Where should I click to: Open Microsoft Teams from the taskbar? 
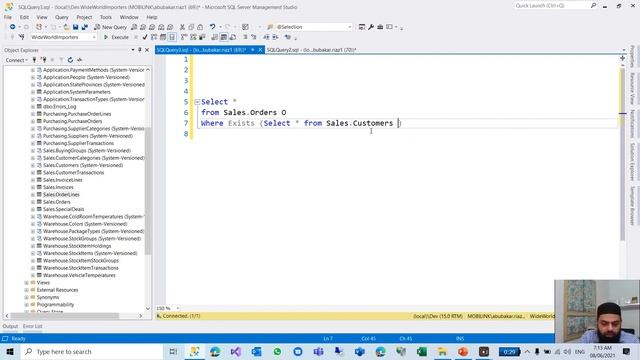(318, 351)
